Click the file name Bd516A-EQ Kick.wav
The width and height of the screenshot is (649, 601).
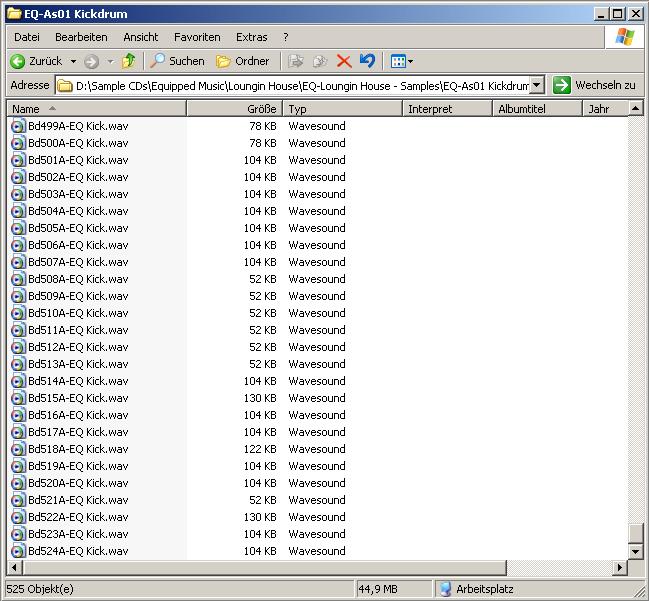78,415
